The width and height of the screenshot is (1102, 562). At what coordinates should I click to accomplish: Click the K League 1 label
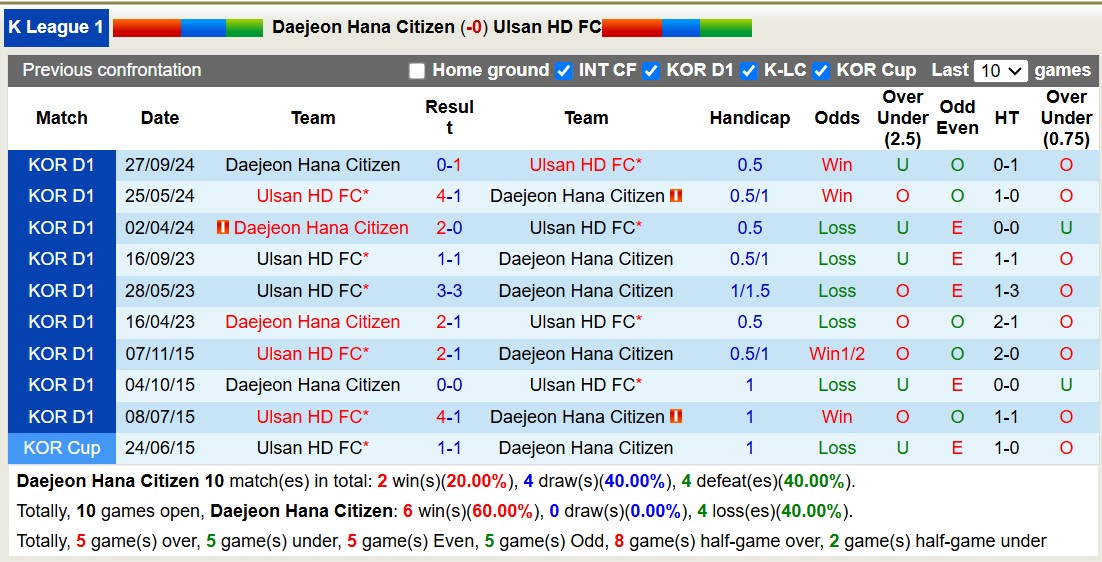point(56,27)
